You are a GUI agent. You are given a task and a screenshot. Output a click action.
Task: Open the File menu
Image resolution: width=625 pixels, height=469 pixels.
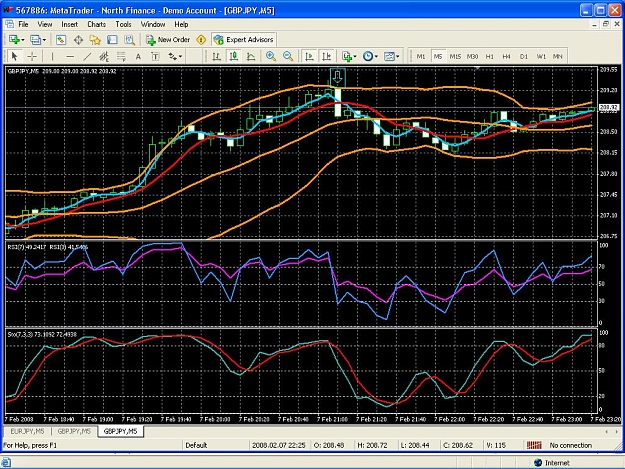tap(23, 25)
